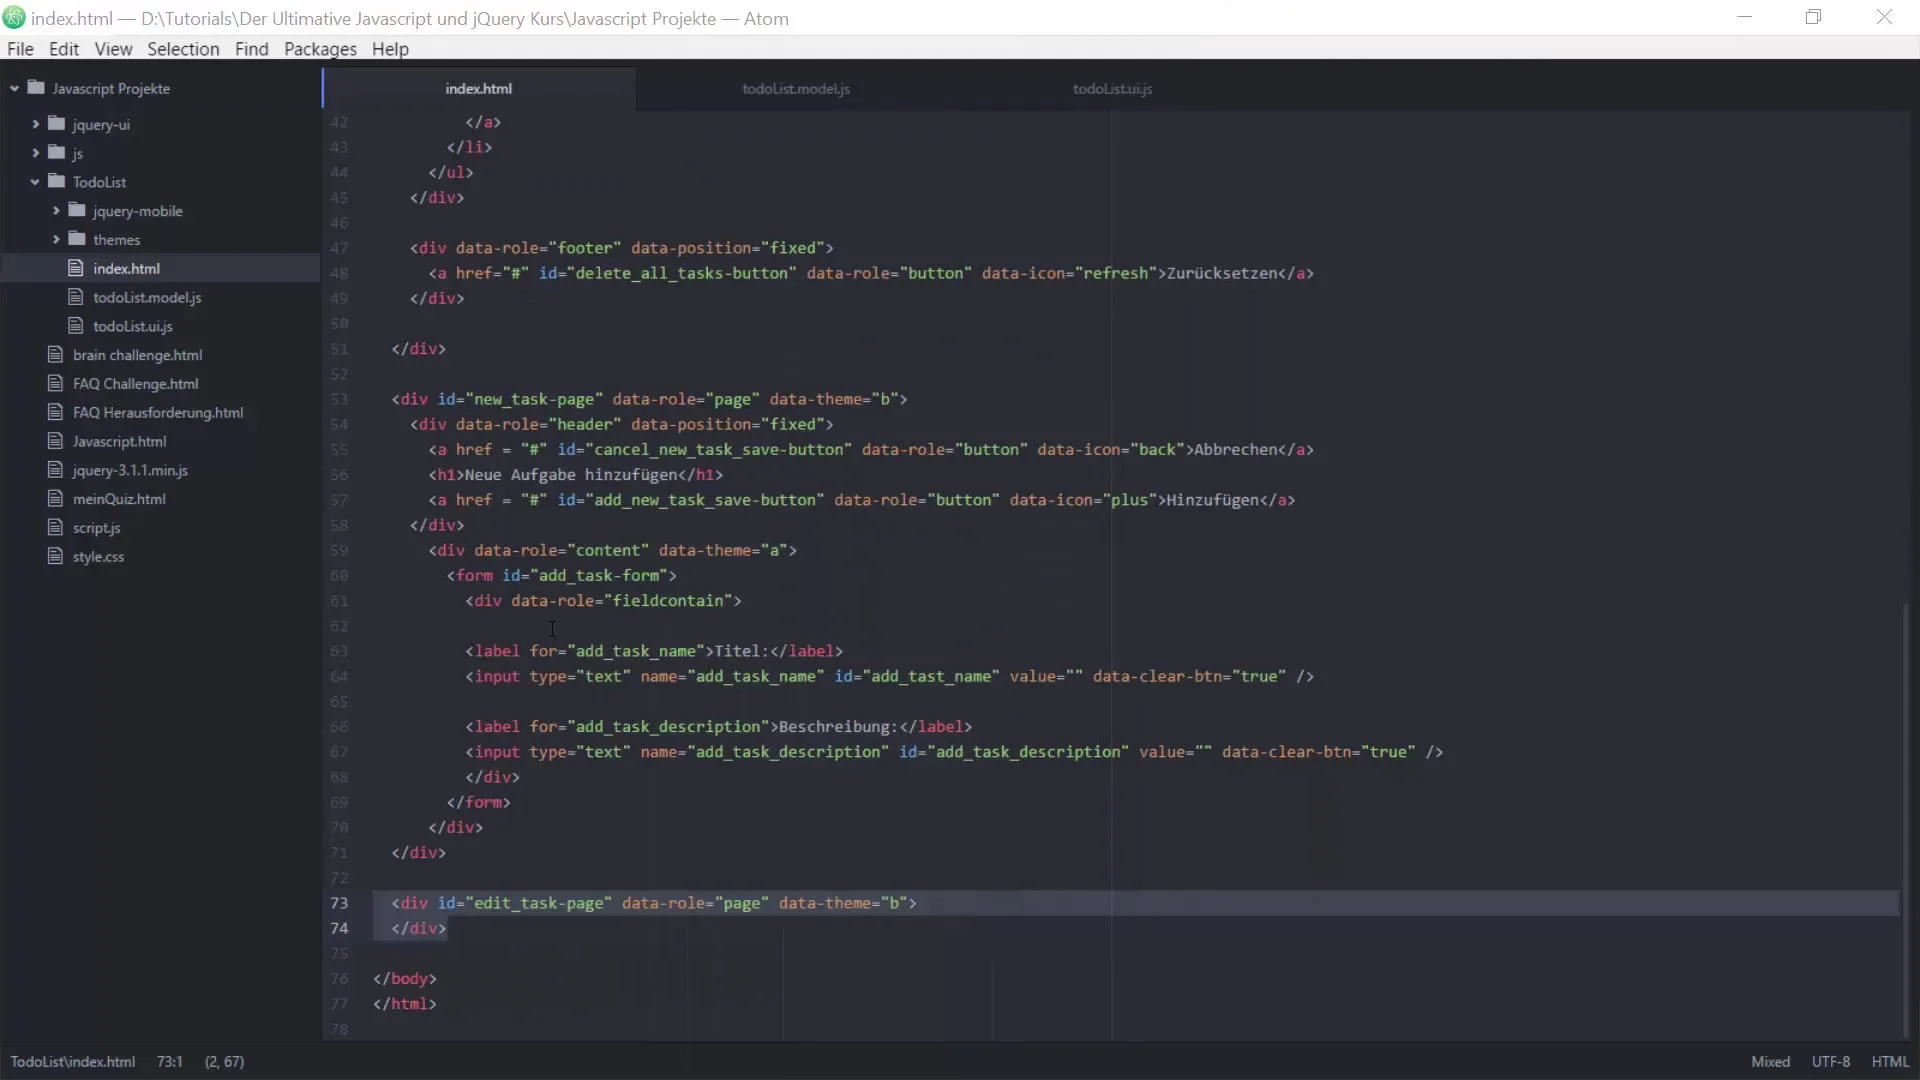
Task: Click the FAQ Herausforderung.html file icon
Action: 55,412
